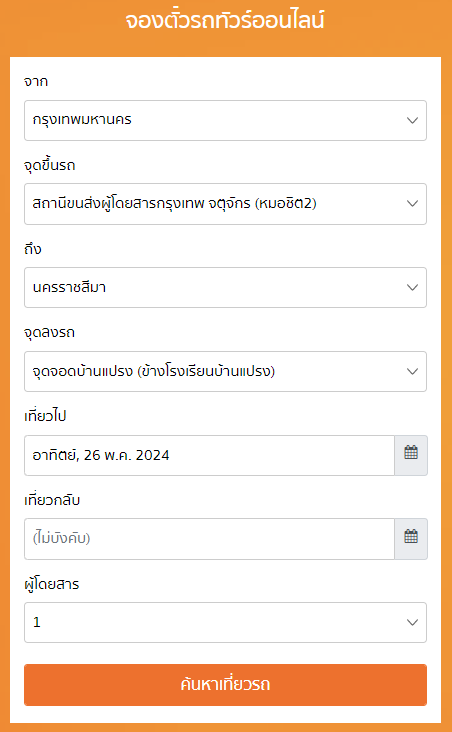Screen dimensions: 452x732
Task: Click the เที่ยวกลับ field label
Action: (x=52, y=500)
